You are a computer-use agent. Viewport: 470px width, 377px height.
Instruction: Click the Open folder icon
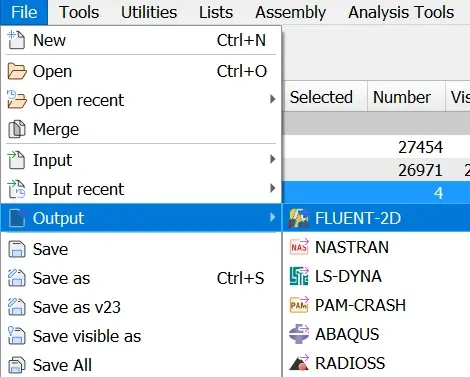(17, 71)
